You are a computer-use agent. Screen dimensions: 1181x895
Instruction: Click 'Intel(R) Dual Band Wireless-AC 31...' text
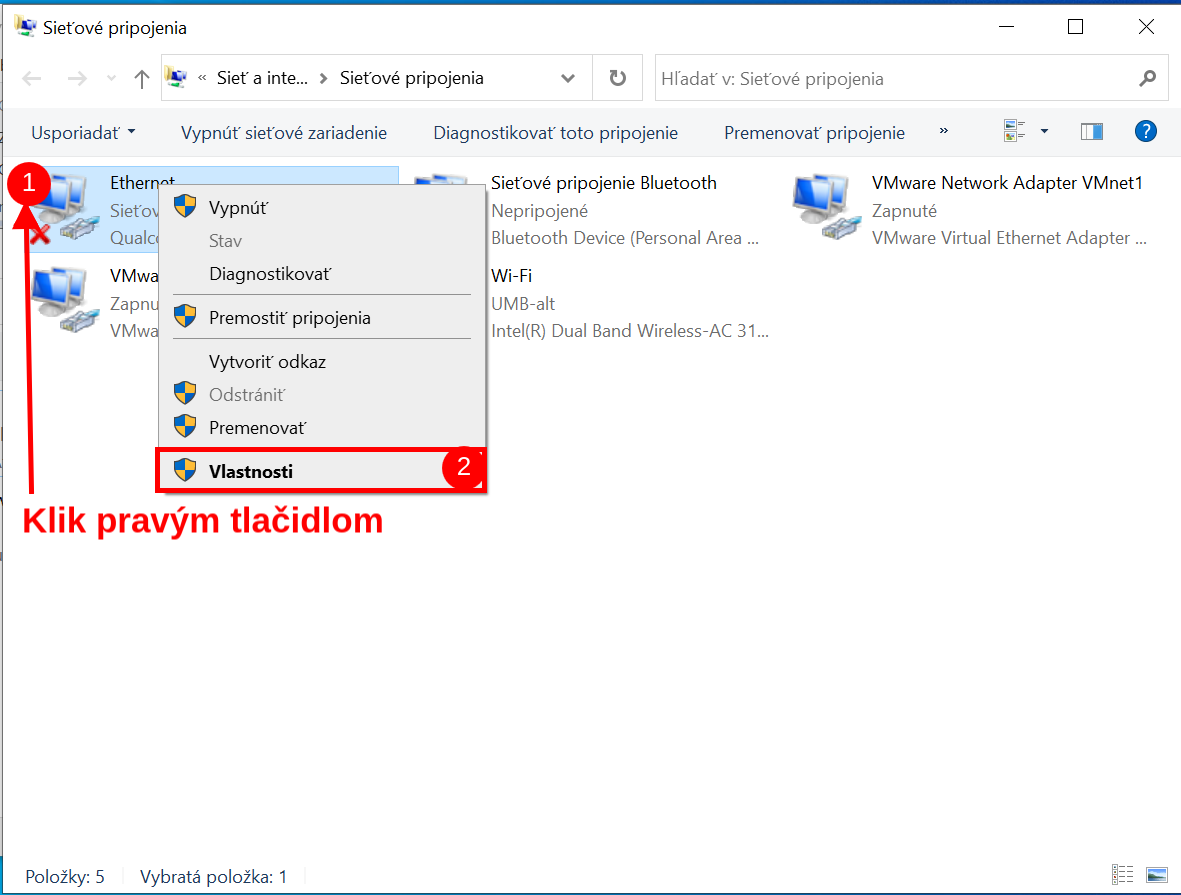630,331
